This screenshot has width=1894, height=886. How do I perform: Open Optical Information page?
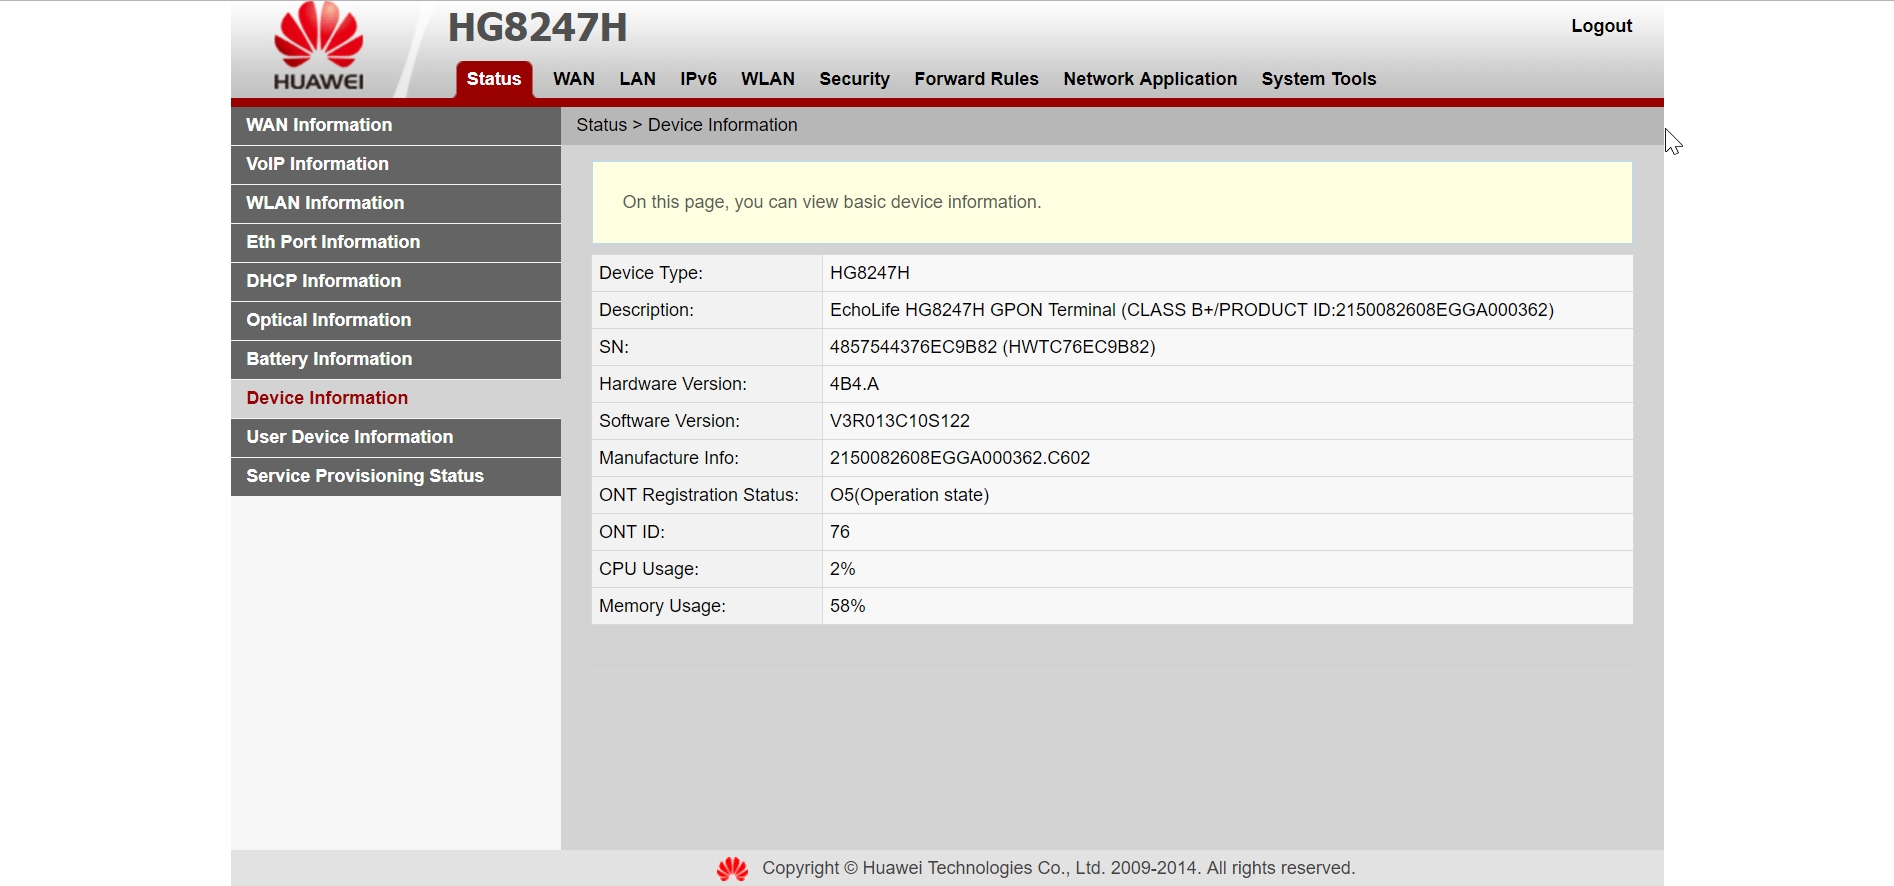396,320
